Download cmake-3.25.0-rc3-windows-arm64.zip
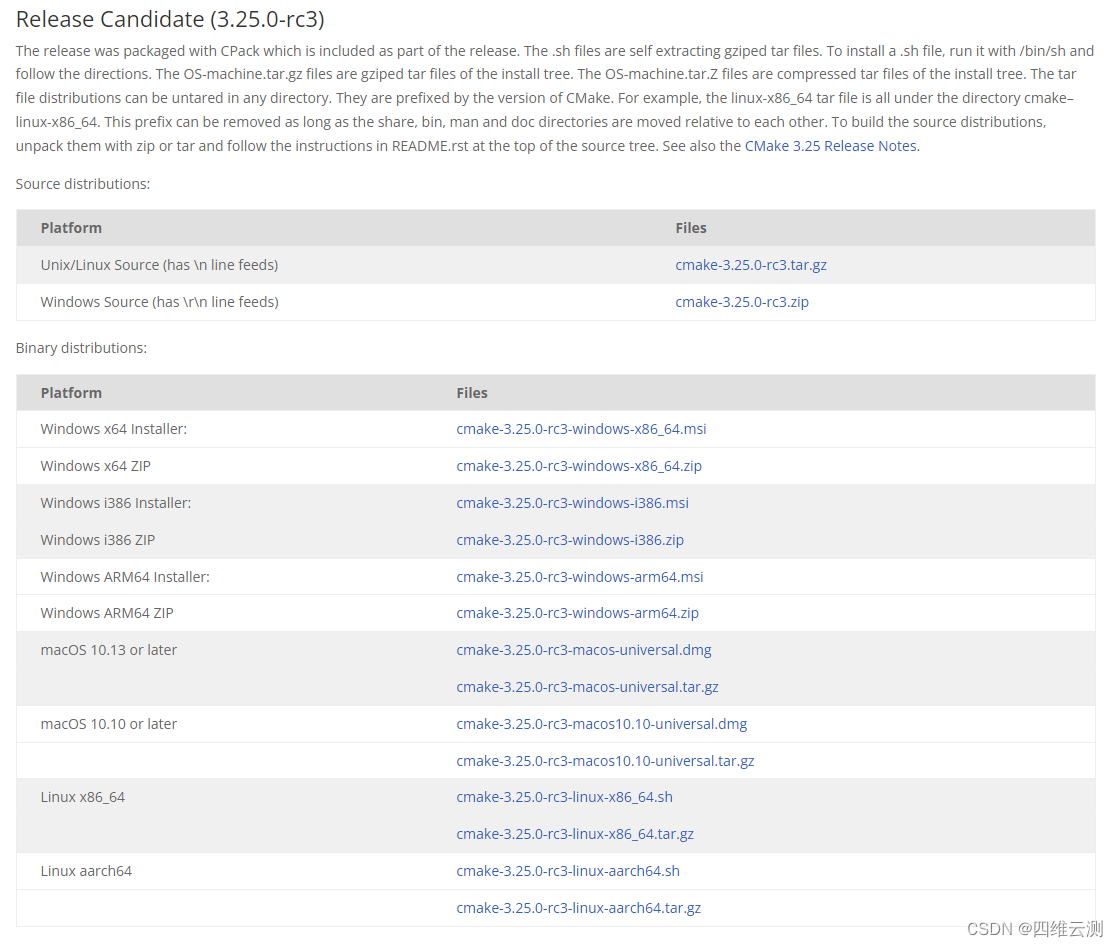This screenshot has height=947, width=1118. coord(577,613)
